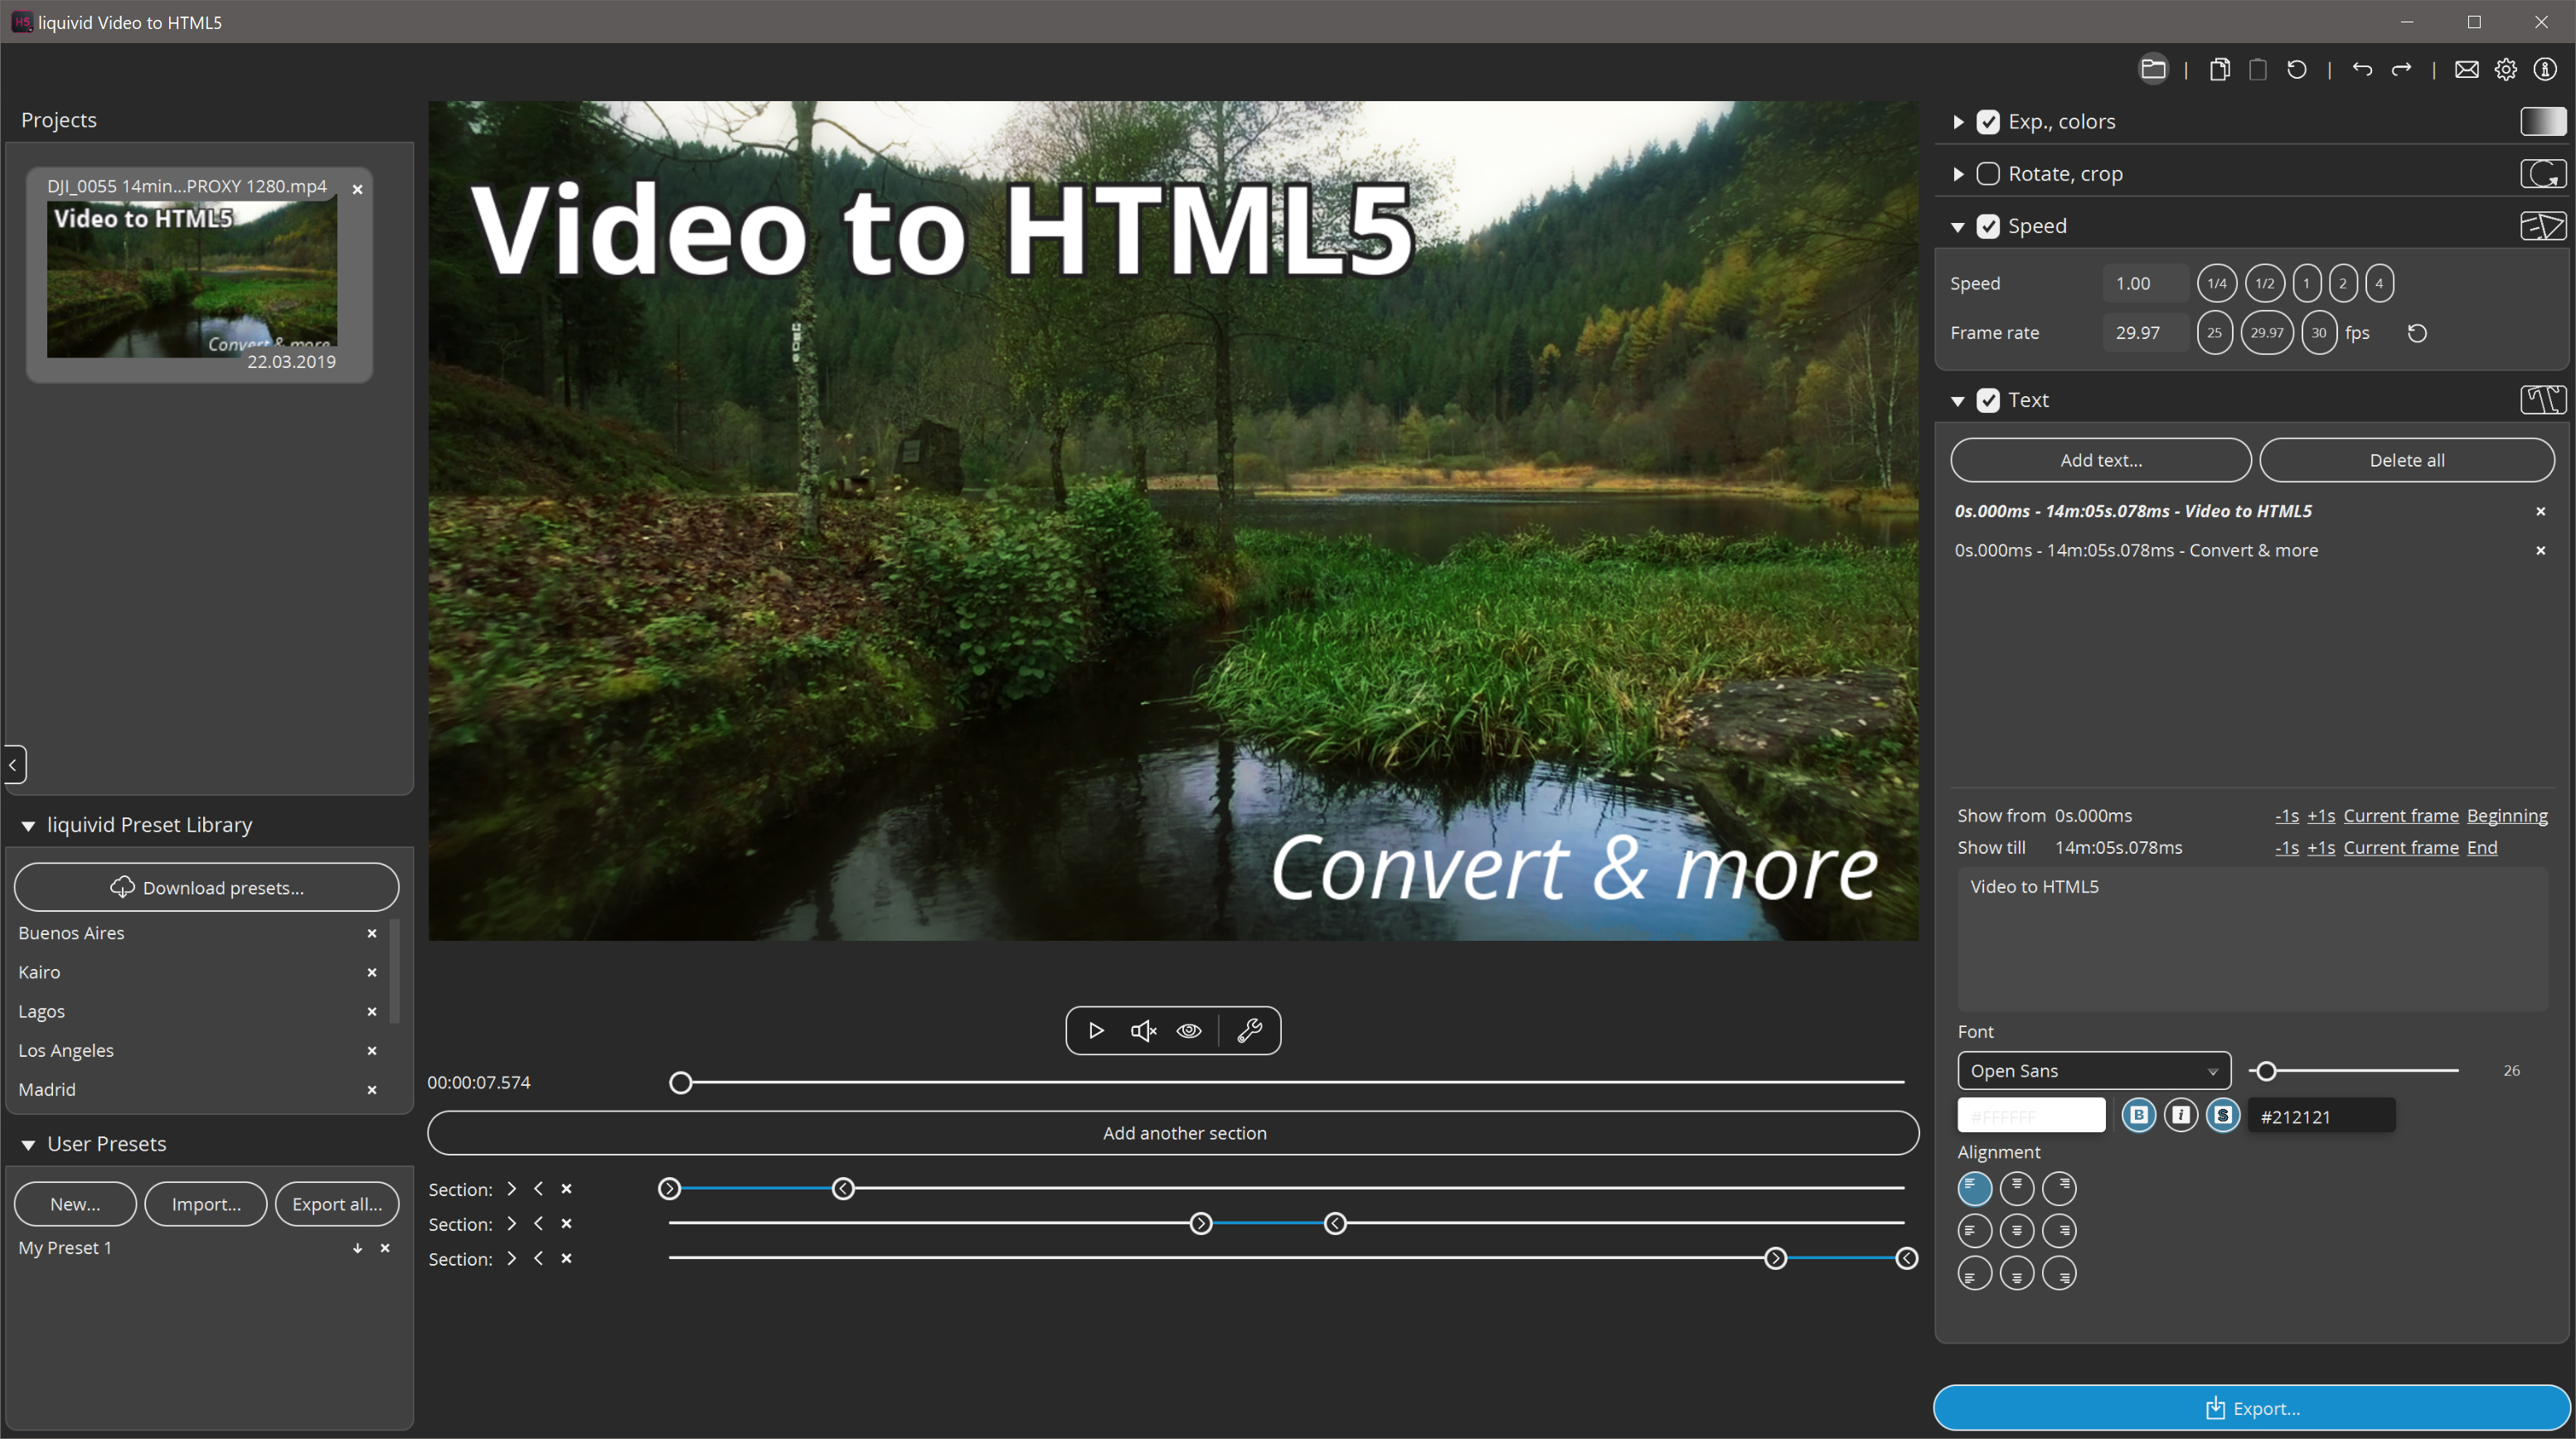Reset frame rate with the circular arrow
Viewport: 2576px width, 1439px height.
click(2417, 333)
